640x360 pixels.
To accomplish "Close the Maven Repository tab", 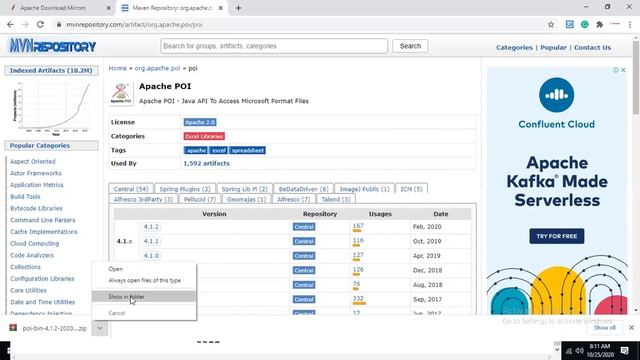I will [x=221, y=8].
